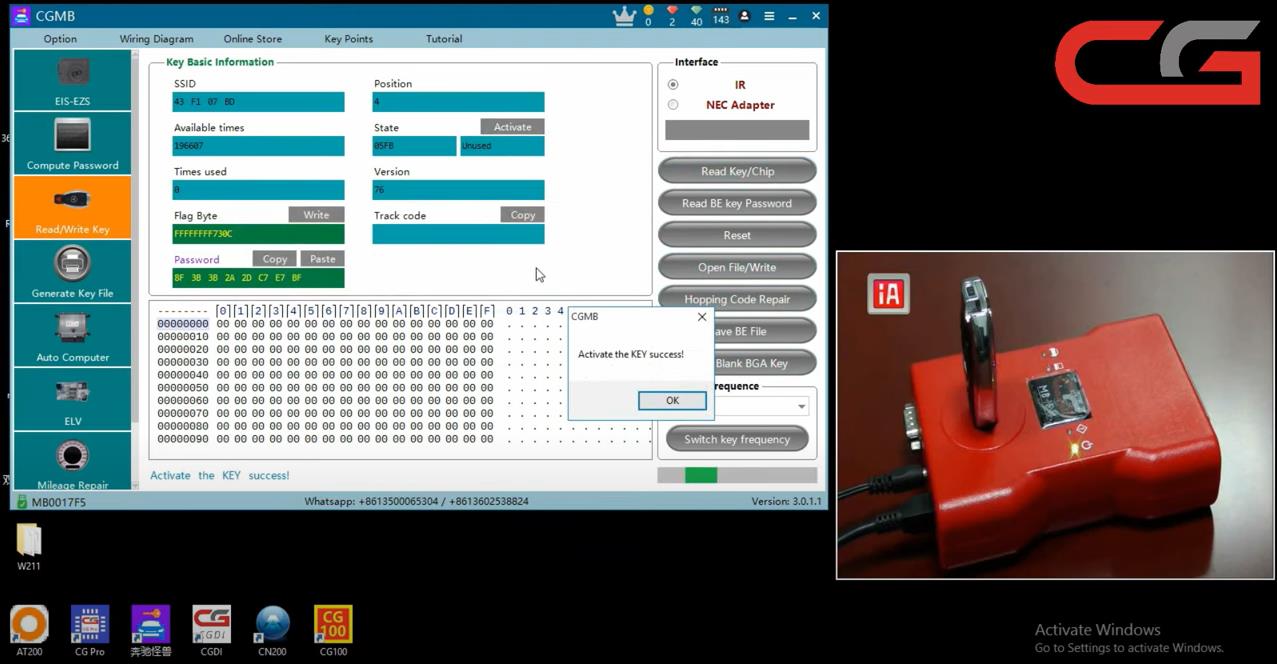Click the Activate button beside State
Image resolution: width=1277 pixels, height=664 pixels.
click(512, 127)
